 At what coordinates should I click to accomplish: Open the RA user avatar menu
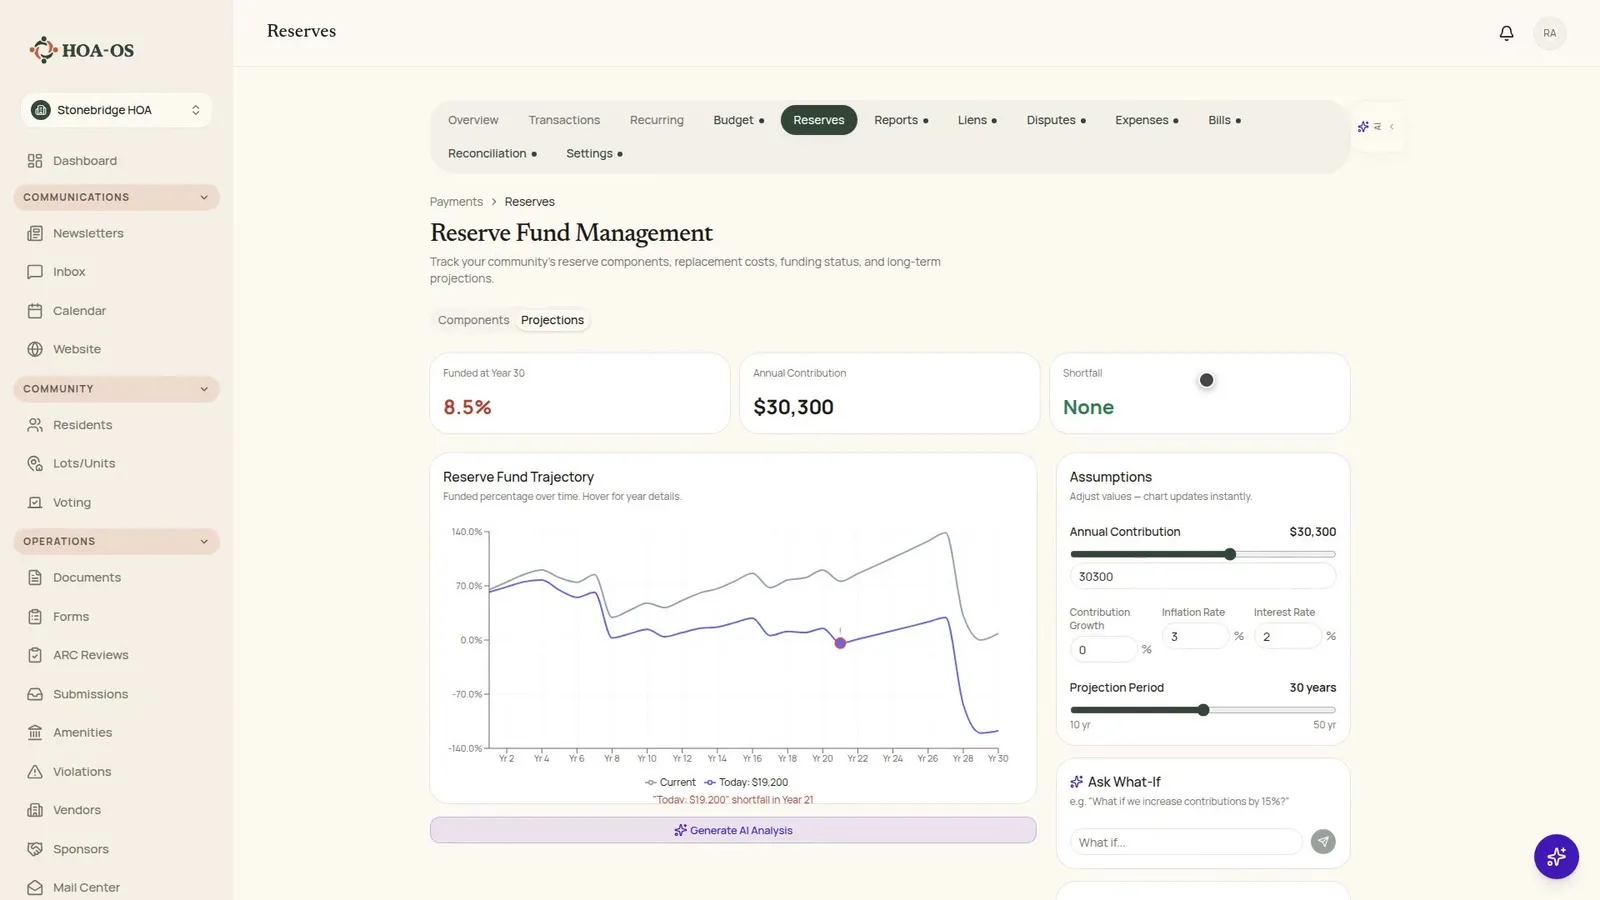(1549, 33)
